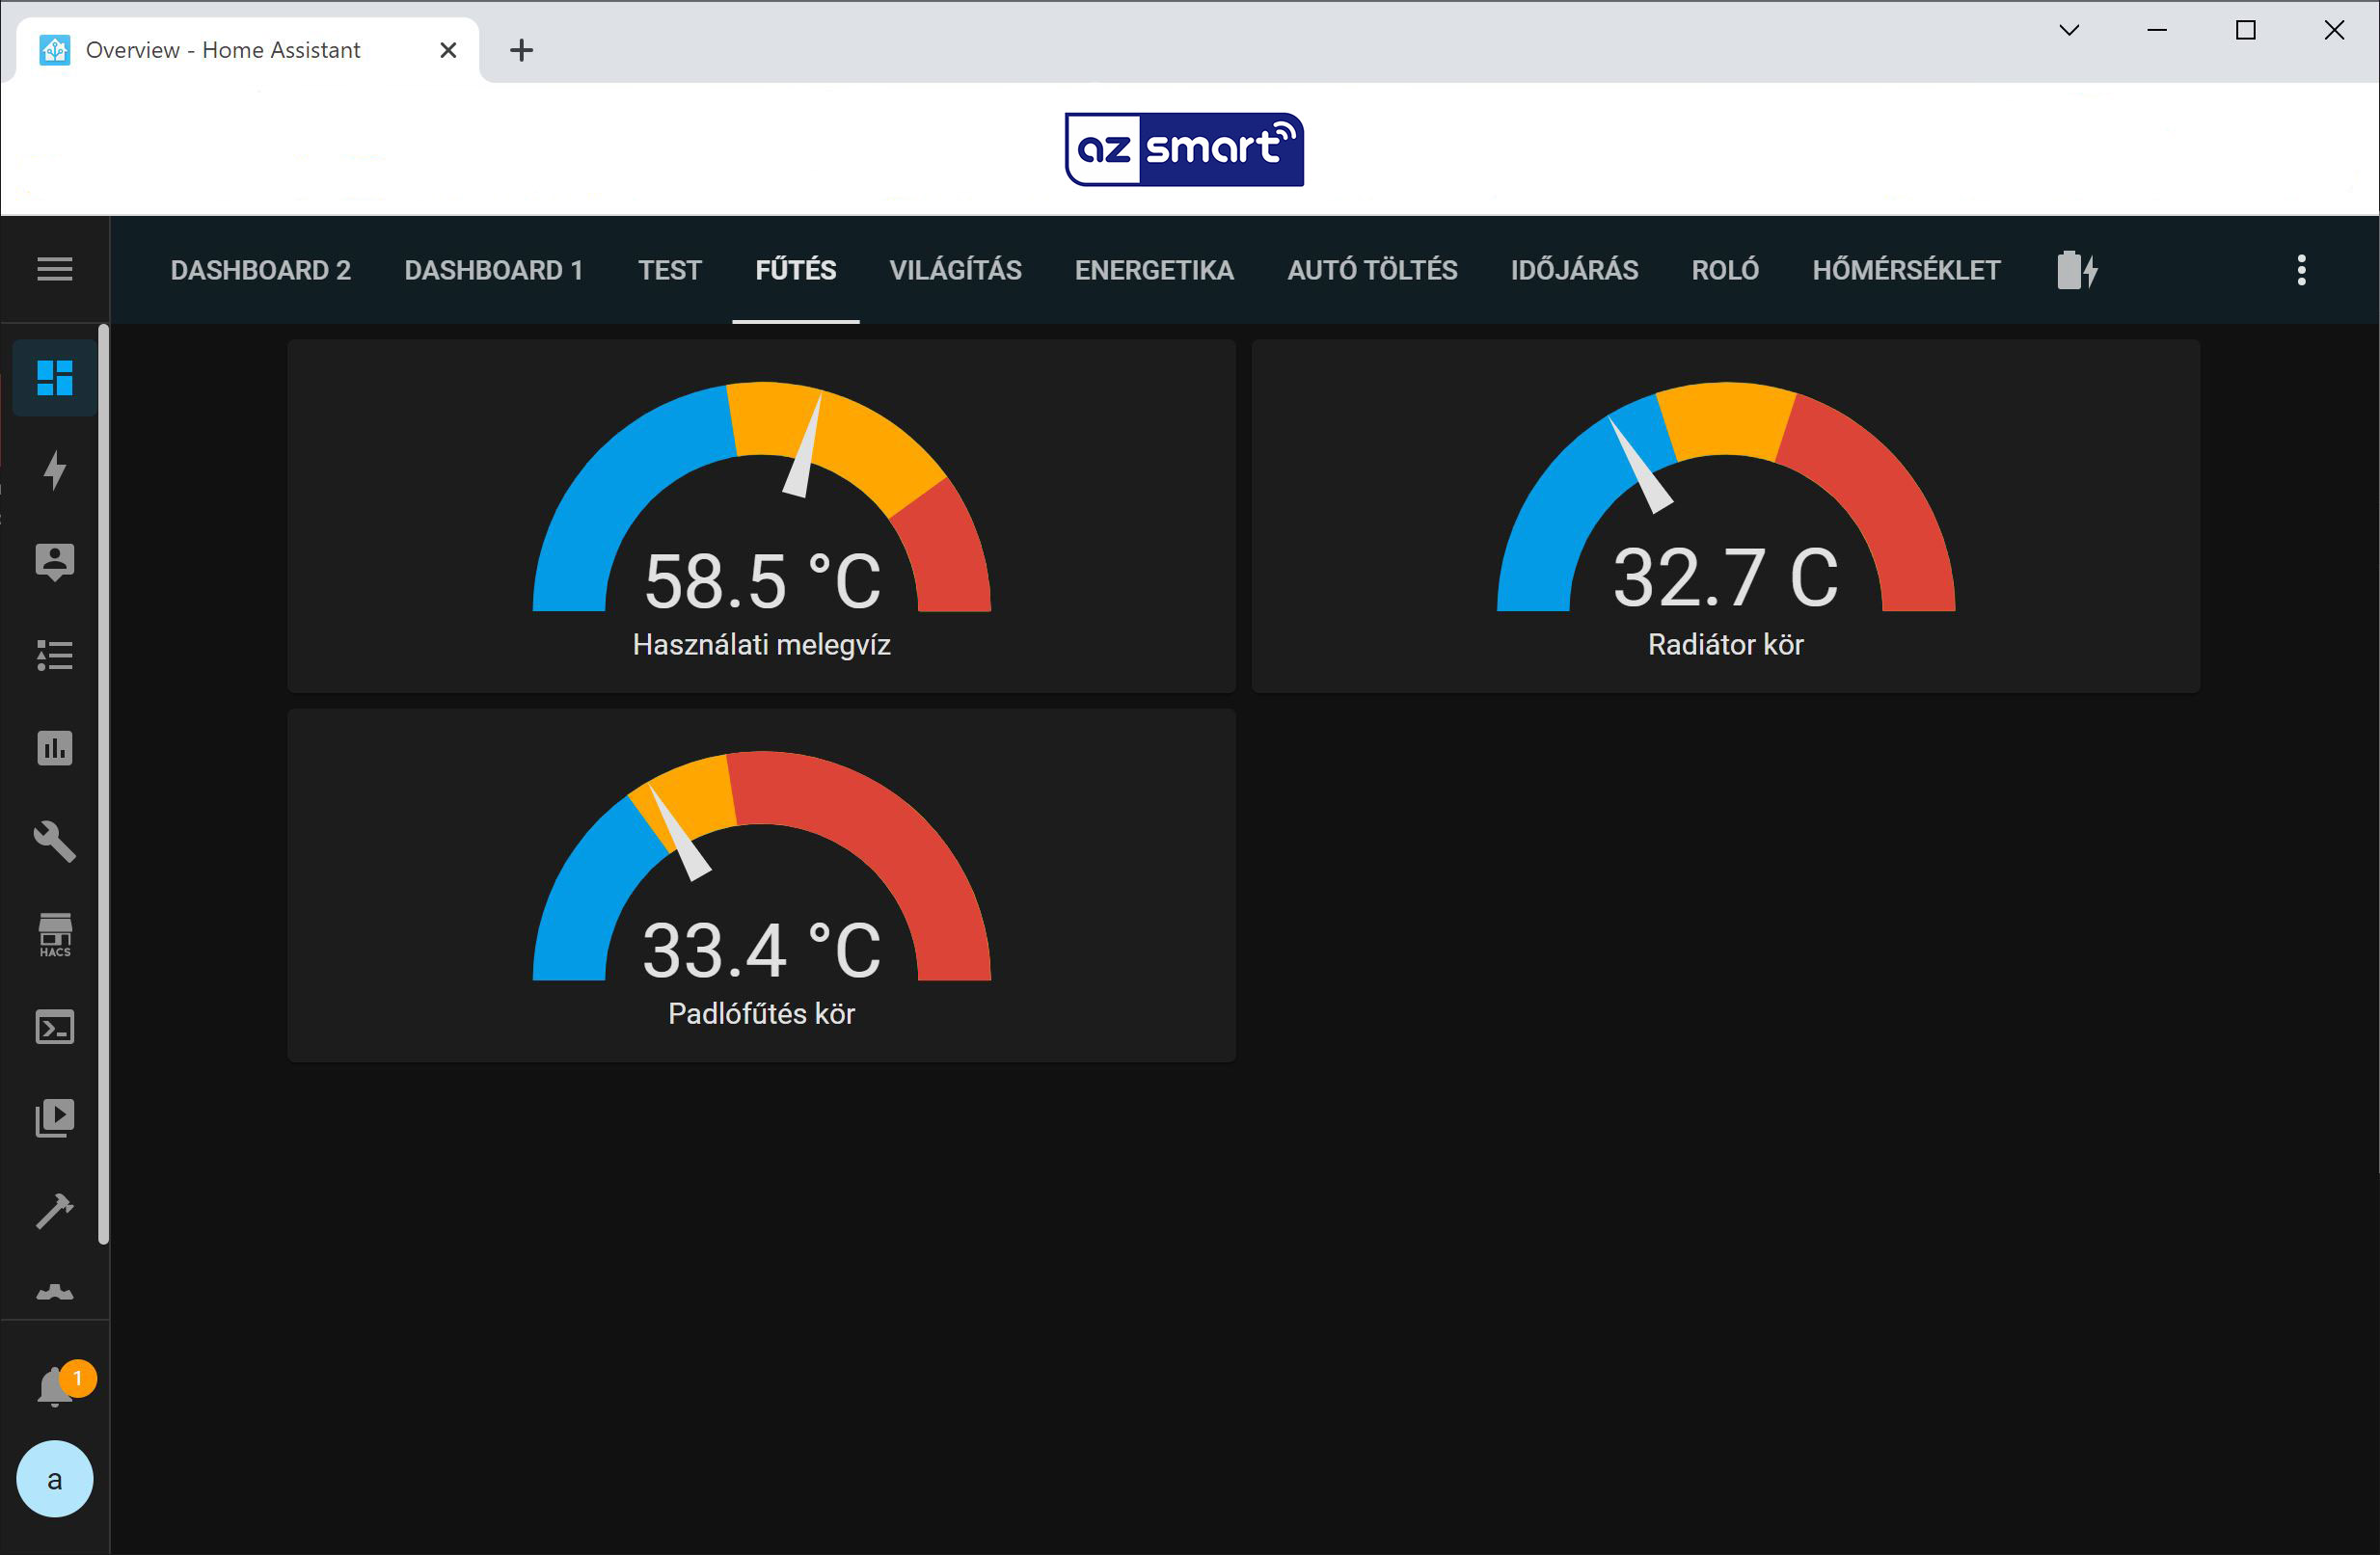
Task: Switch to HŐMÉRSÉKLET tab
Action: (x=1906, y=270)
